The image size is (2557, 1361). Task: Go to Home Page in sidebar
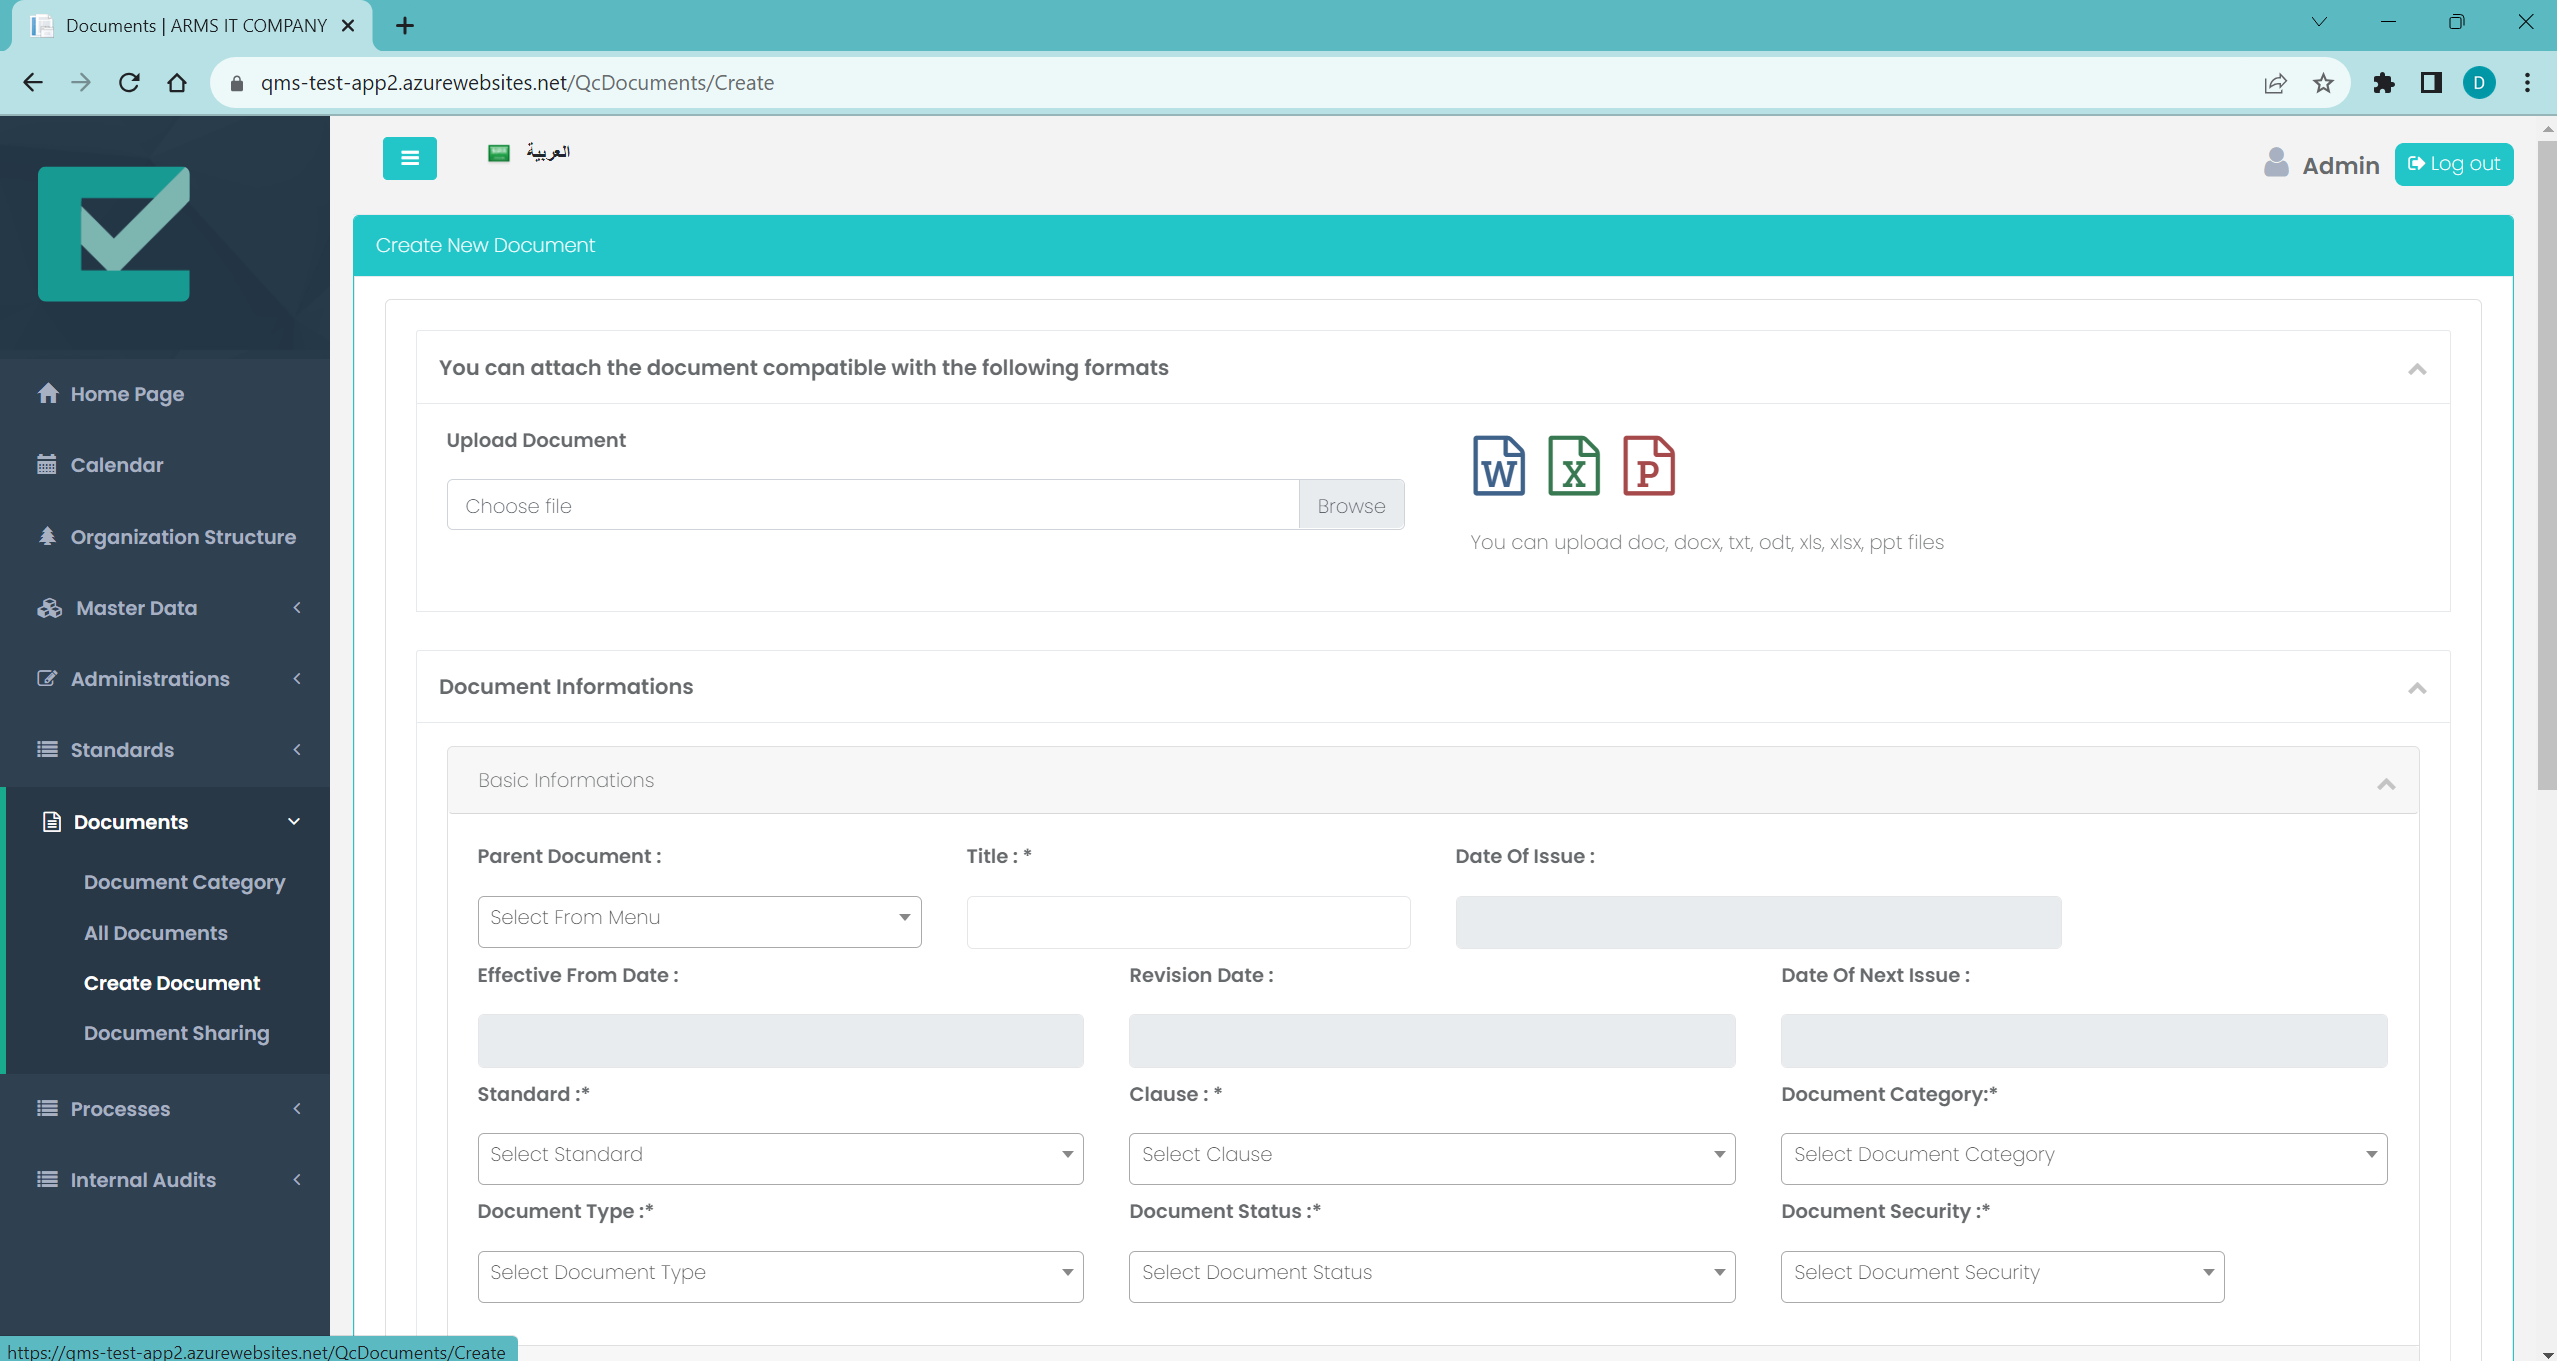coord(127,394)
